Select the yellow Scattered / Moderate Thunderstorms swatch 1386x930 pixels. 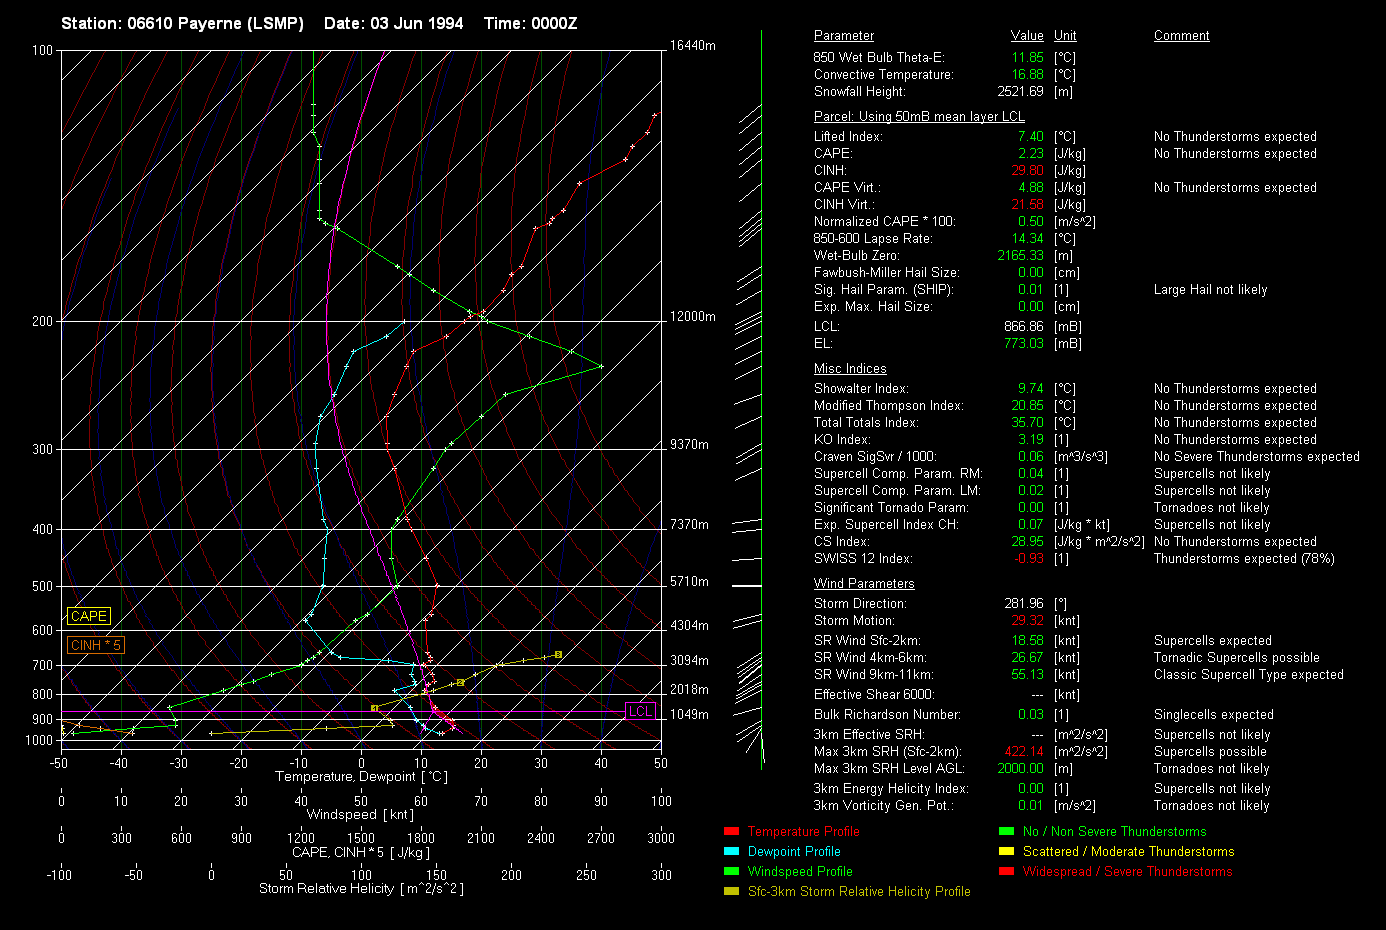click(1006, 851)
